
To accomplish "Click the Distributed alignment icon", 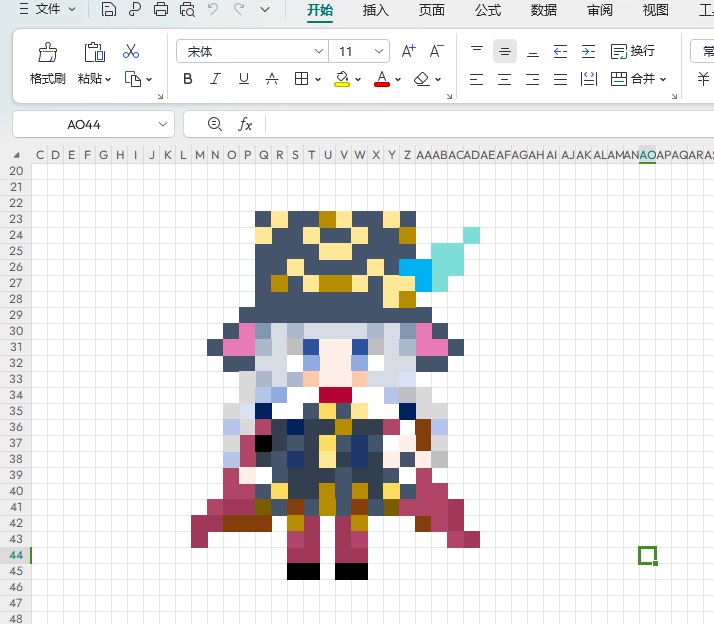I will tap(589, 79).
